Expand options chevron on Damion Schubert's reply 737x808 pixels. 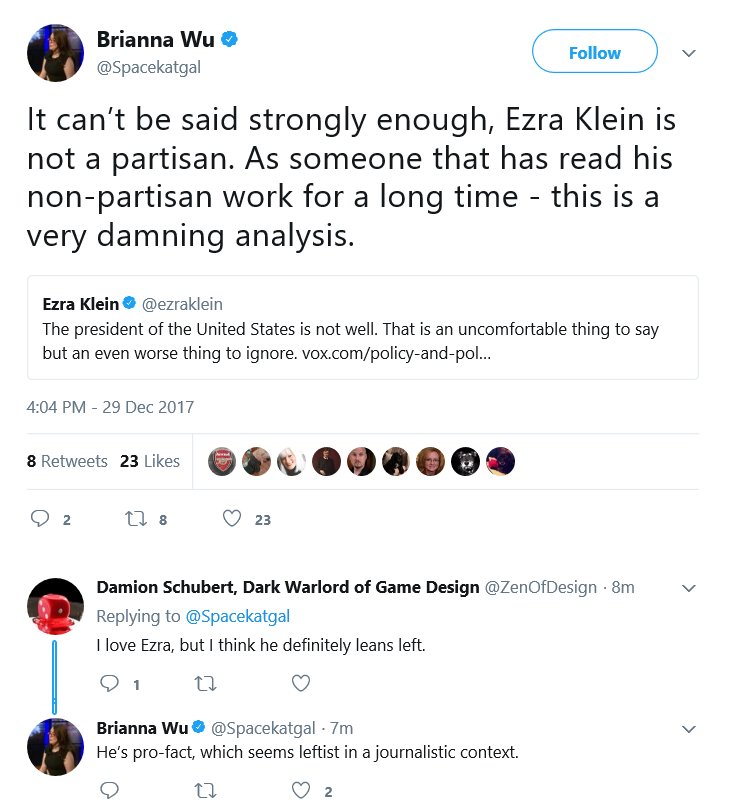coord(689,588)
